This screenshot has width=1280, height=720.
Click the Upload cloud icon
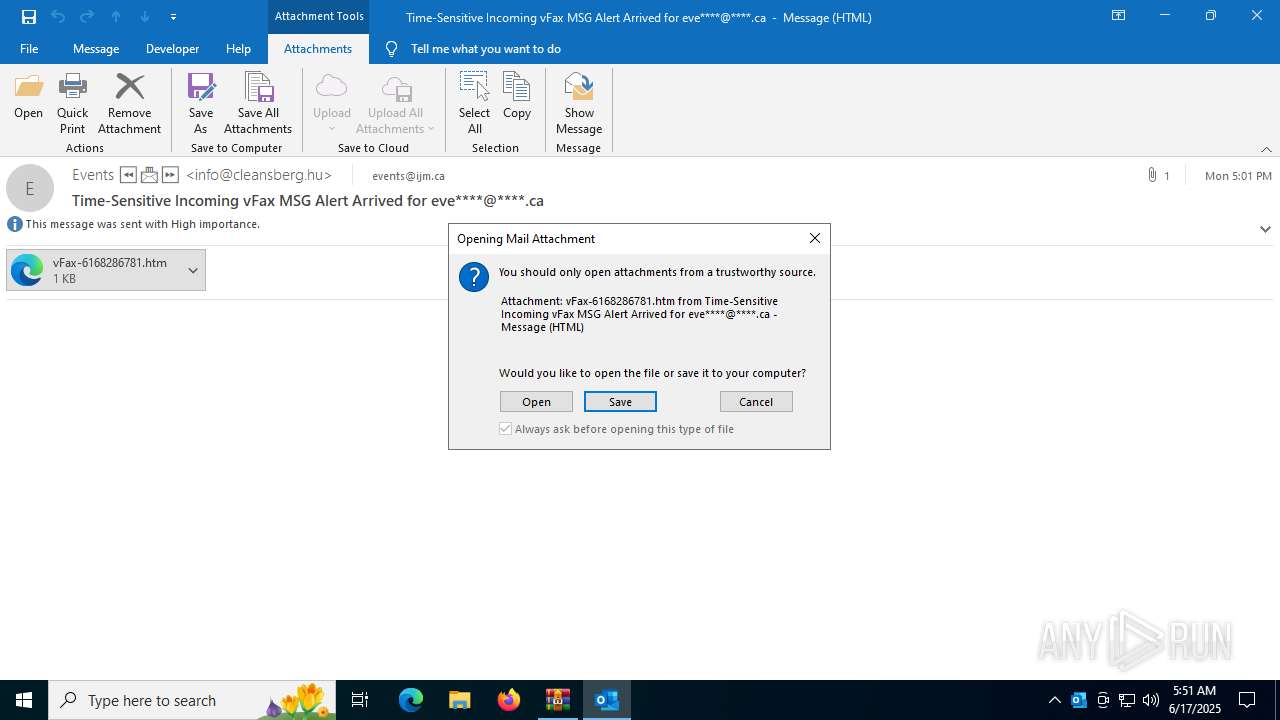[331, 88]
